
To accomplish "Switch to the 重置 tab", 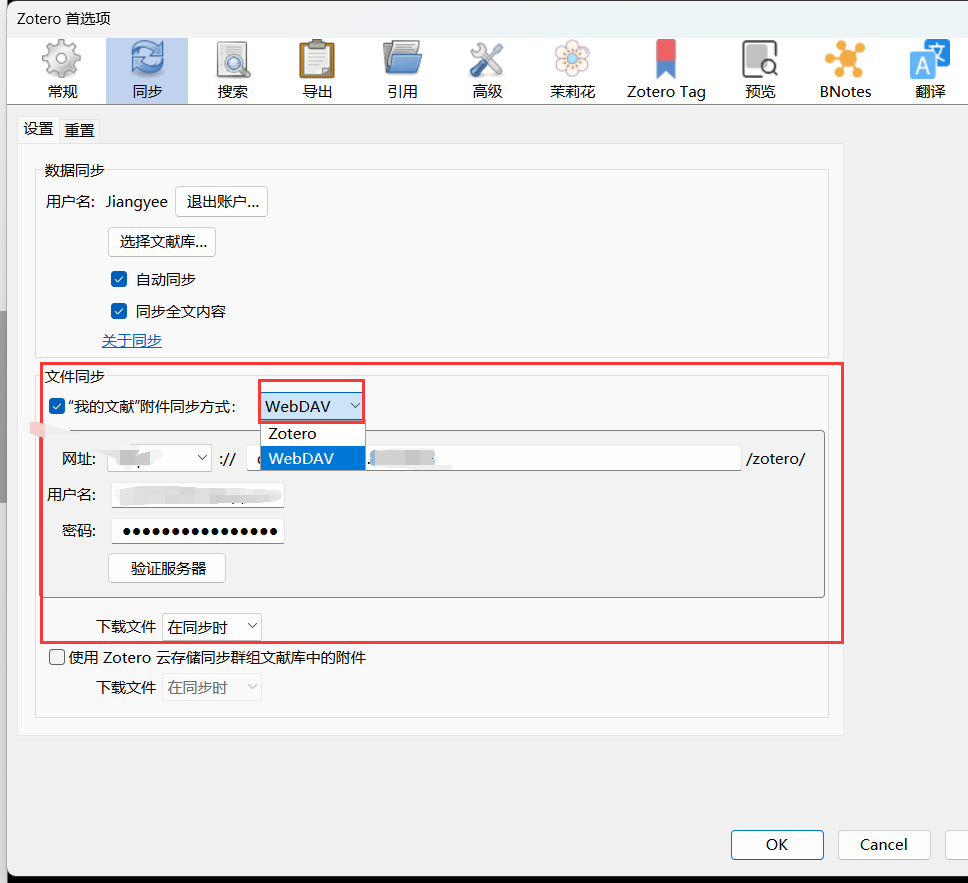I will [x=80, y=130].
